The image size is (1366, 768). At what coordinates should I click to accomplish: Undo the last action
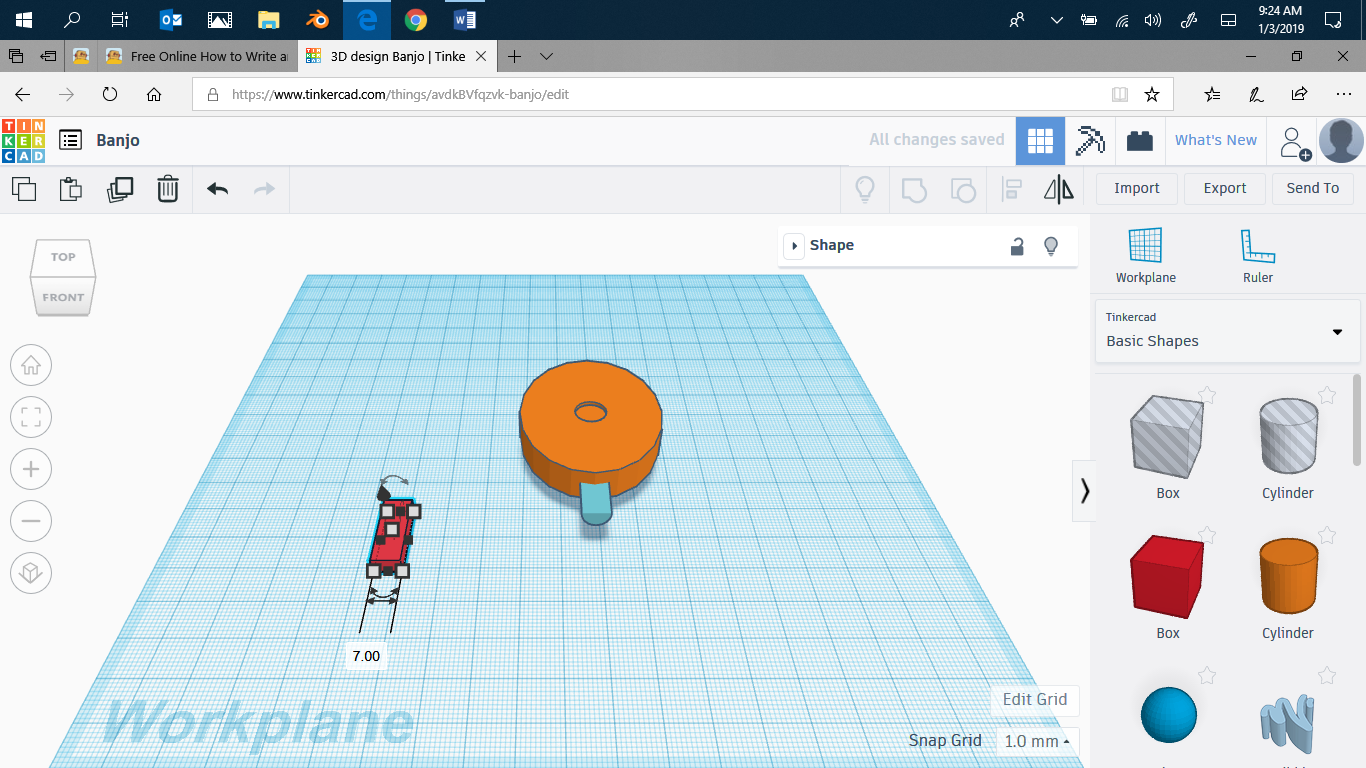[217, 188]
